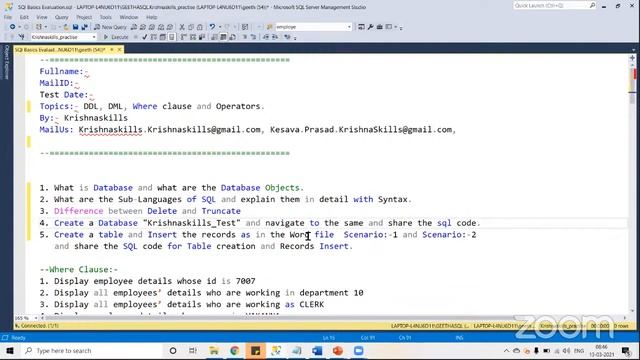This screenshot has height=360, width=640.
Task: Close the SQL Basics Evaluation tab
Action: [120, 49]
